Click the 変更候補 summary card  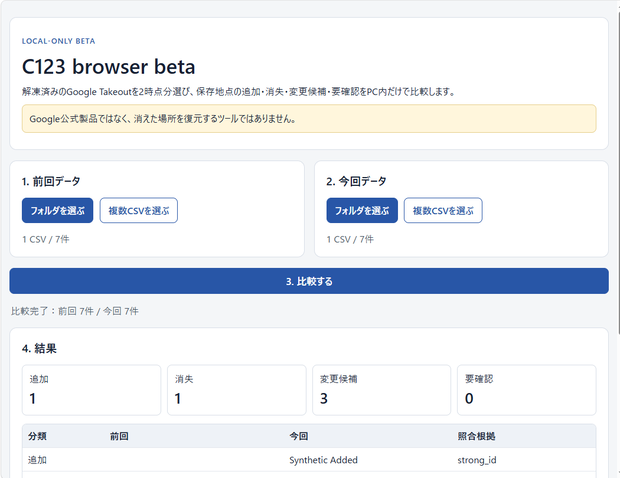click(x=382, y=390)
